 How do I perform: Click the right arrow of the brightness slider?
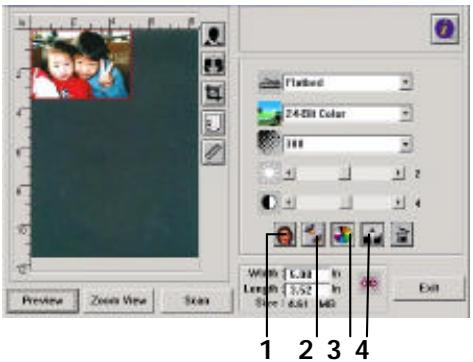click(x=398, y=173)
